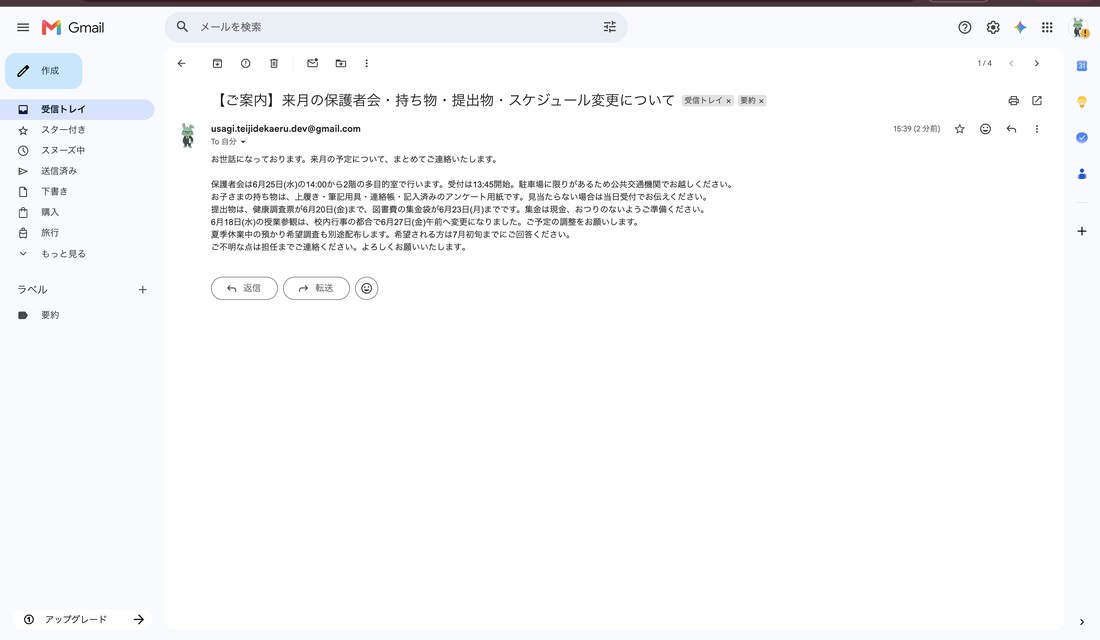Remove the 受信トレイ label chip

pyautogui.click(x=728, y=101)
